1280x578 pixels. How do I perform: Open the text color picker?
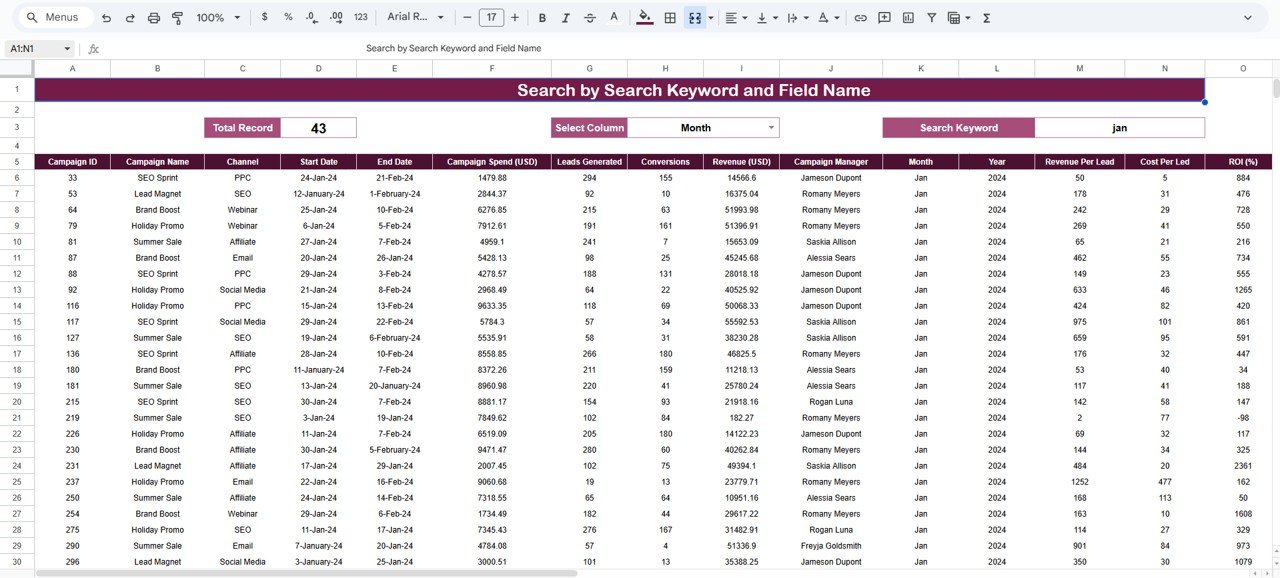point(614,17)
